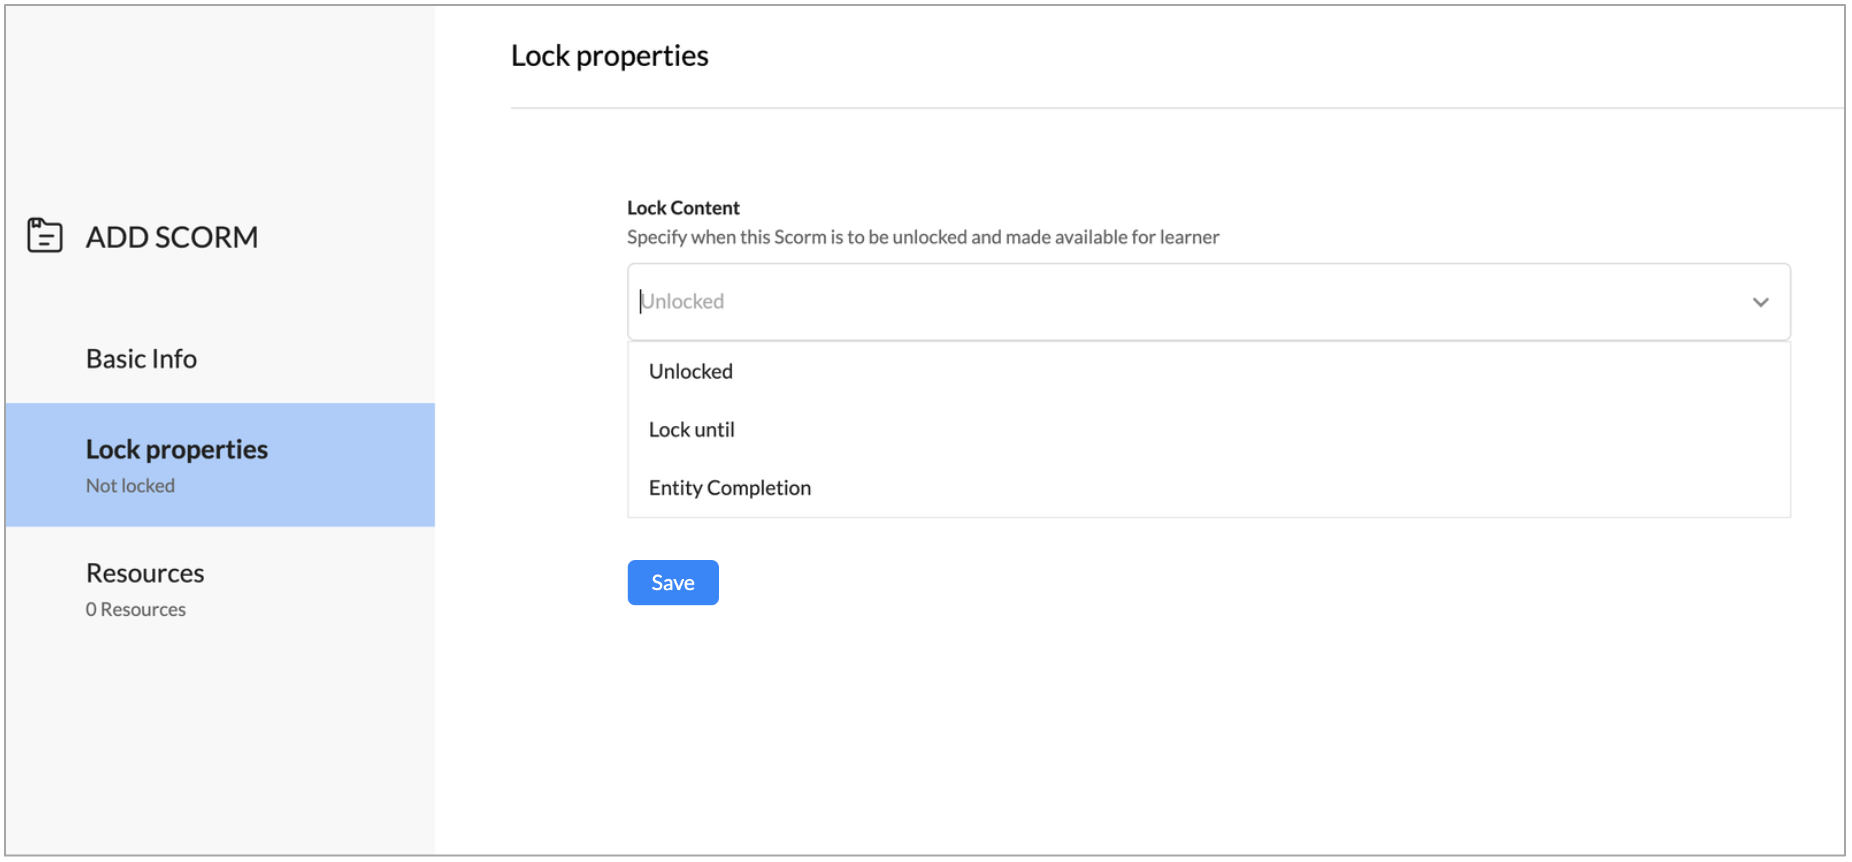Click the Unlocked placeholder text in field

pos(684,302)
